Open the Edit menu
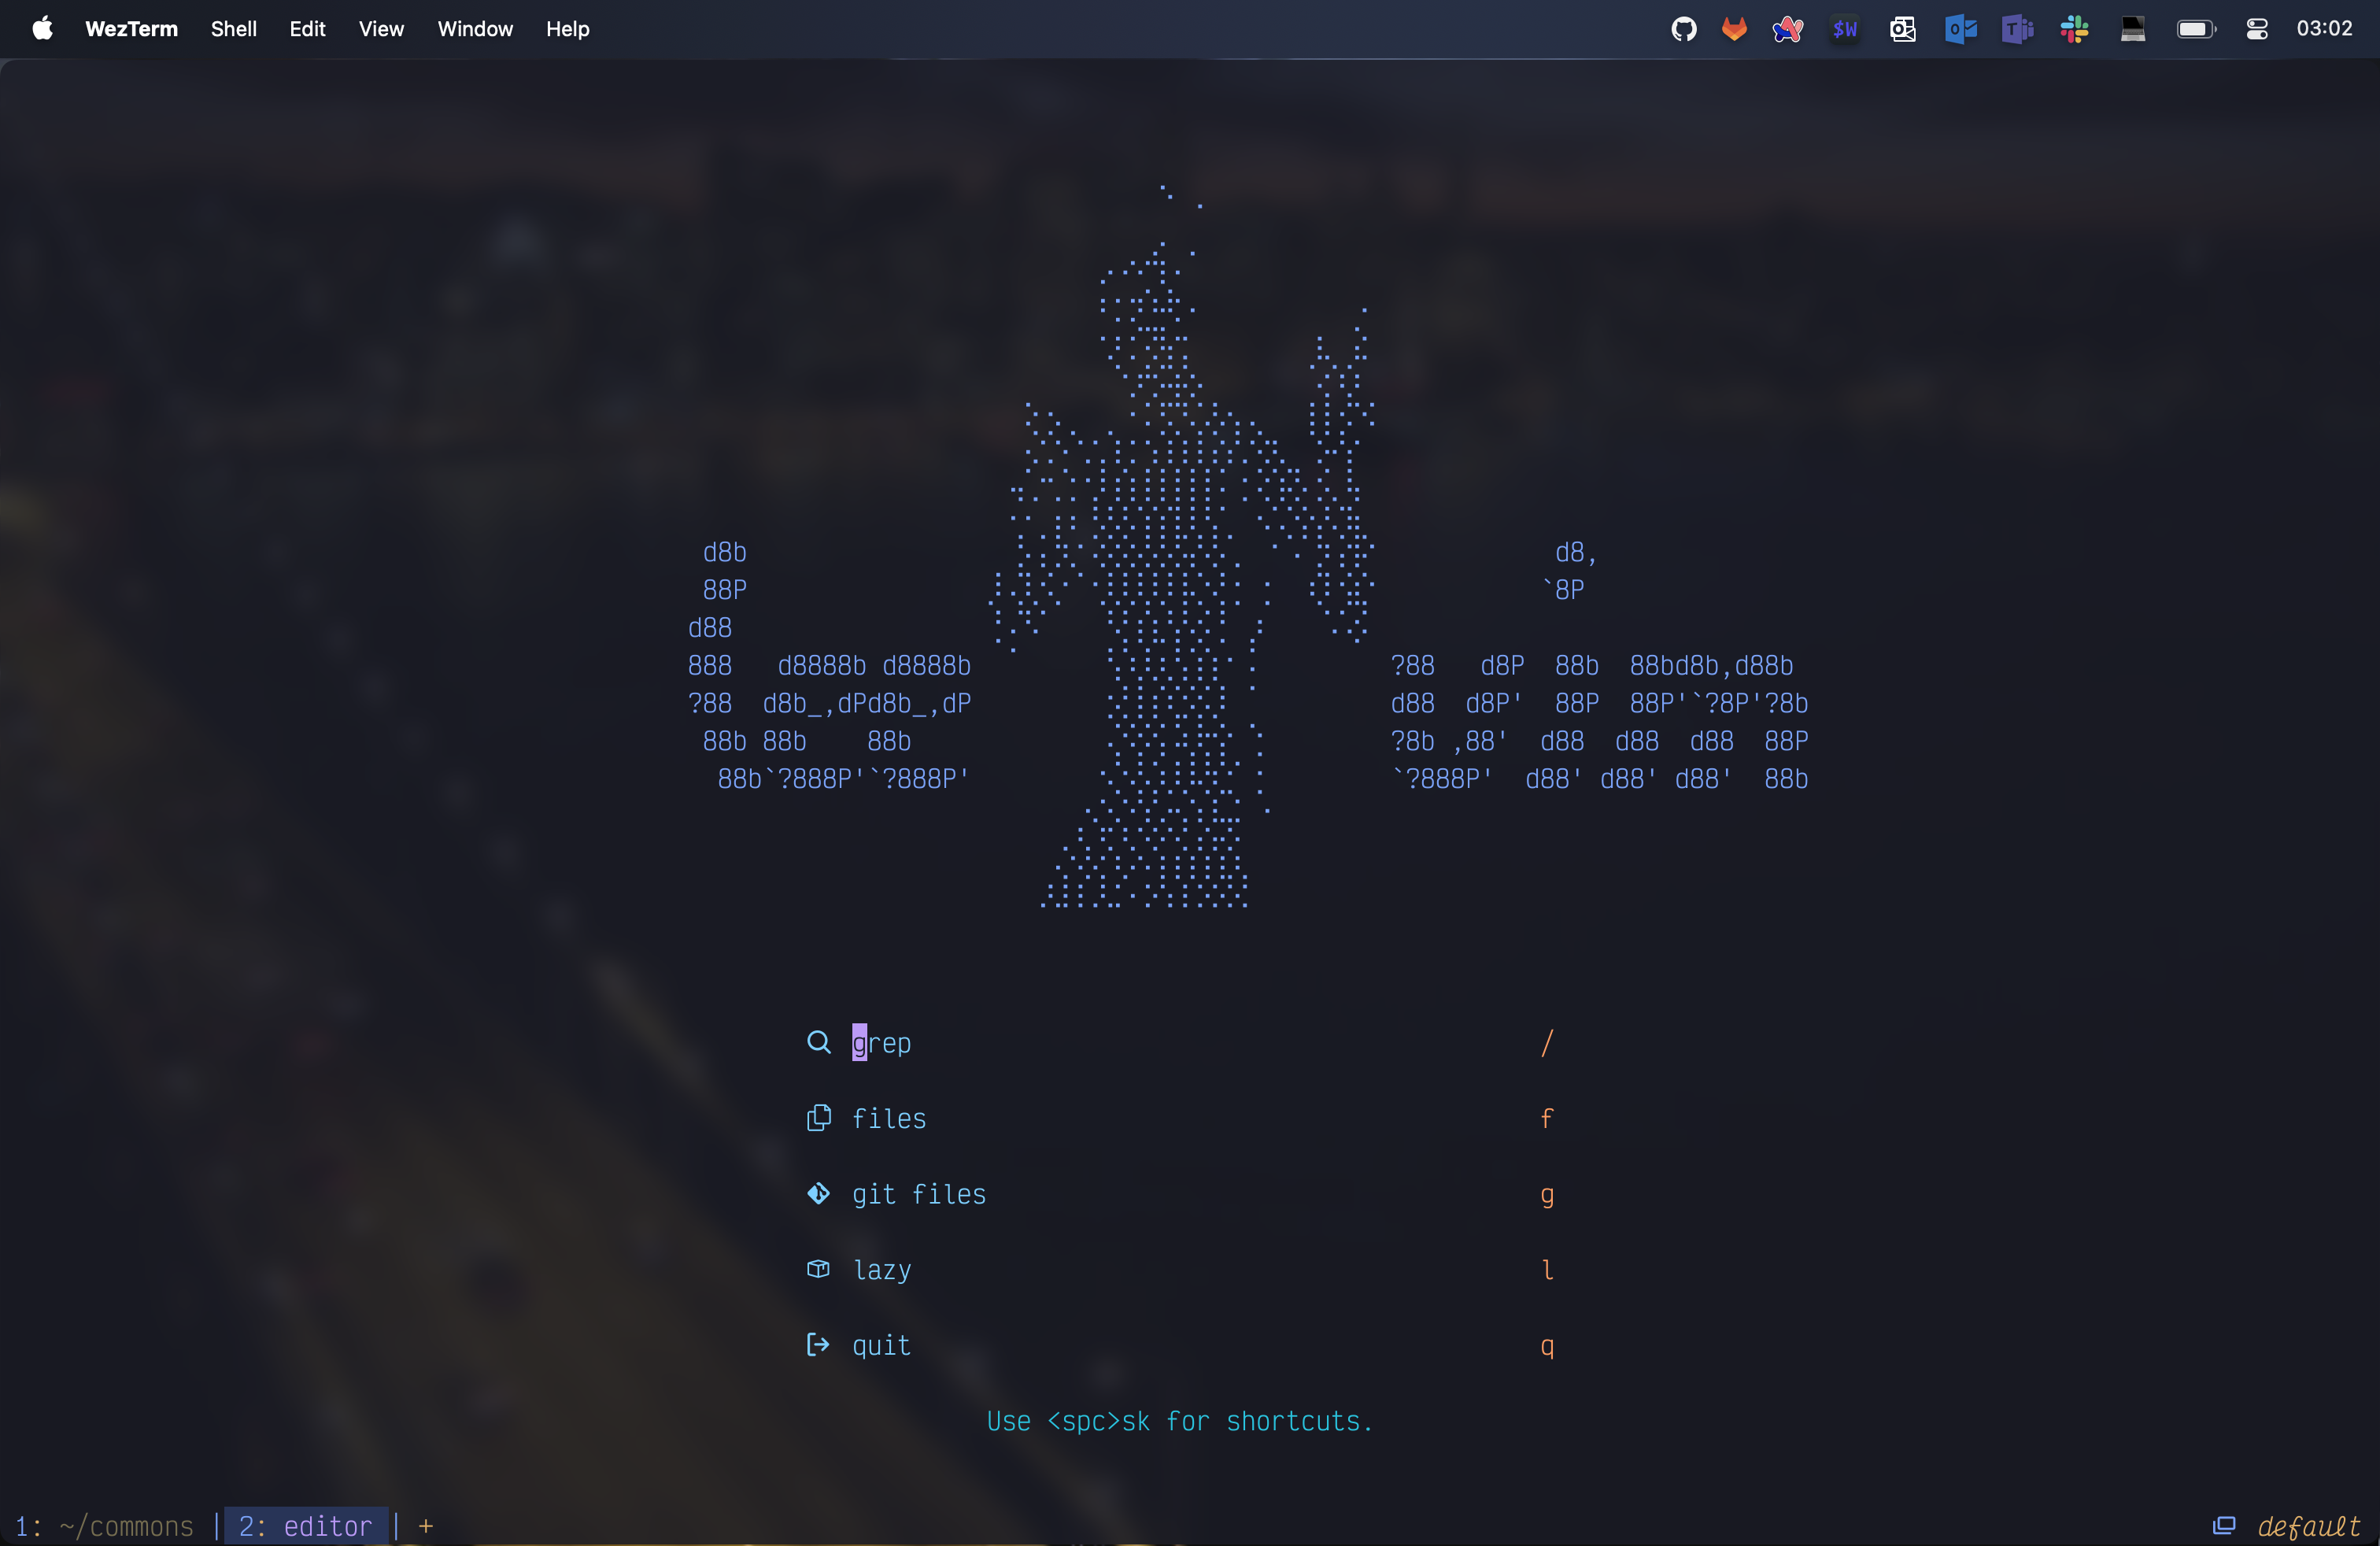This screenshot has width=2380, height=1546. (x=307, y=29)
